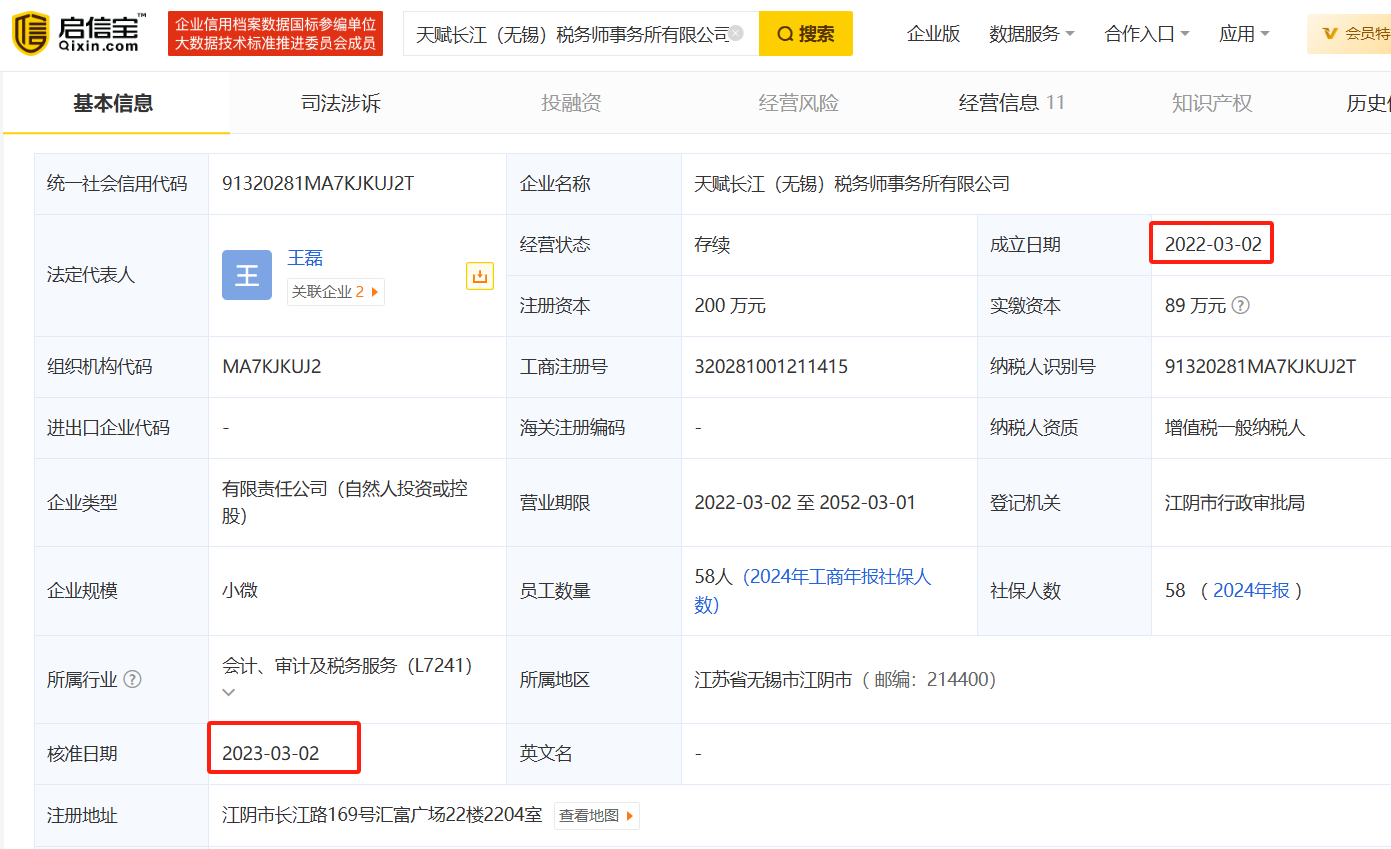Switch to the 经营风险 tab
1391x849 pixels.
pos(799,103)
